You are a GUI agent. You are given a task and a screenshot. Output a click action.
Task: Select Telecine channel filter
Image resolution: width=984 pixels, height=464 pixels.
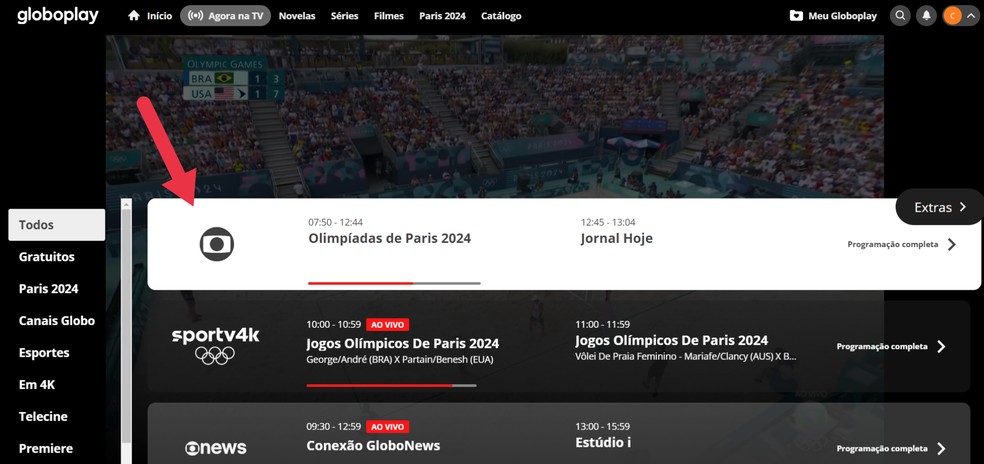coord(43,417)
